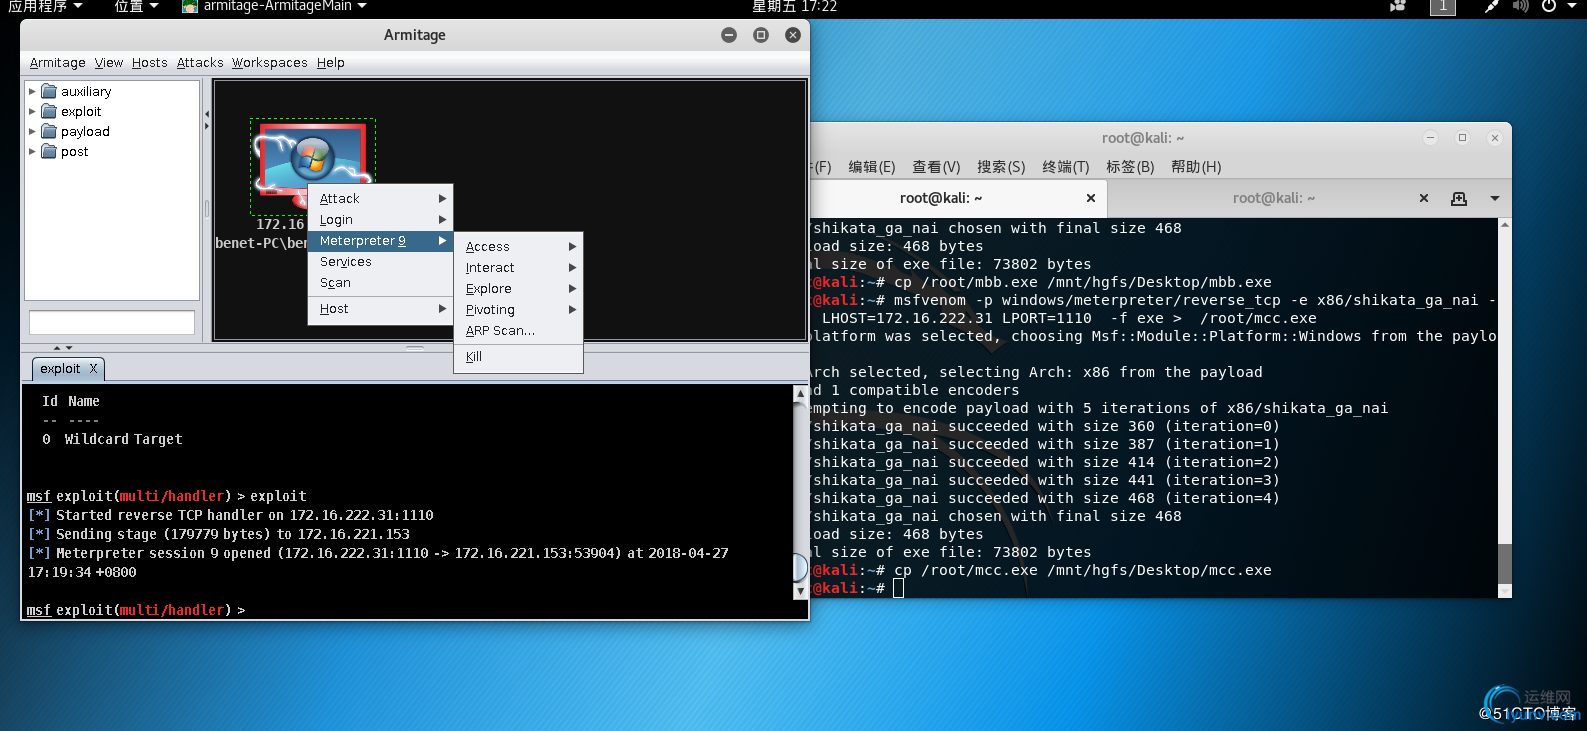
Task: Open the 查看(V) menu in terminal
Action: pos(936,167)
